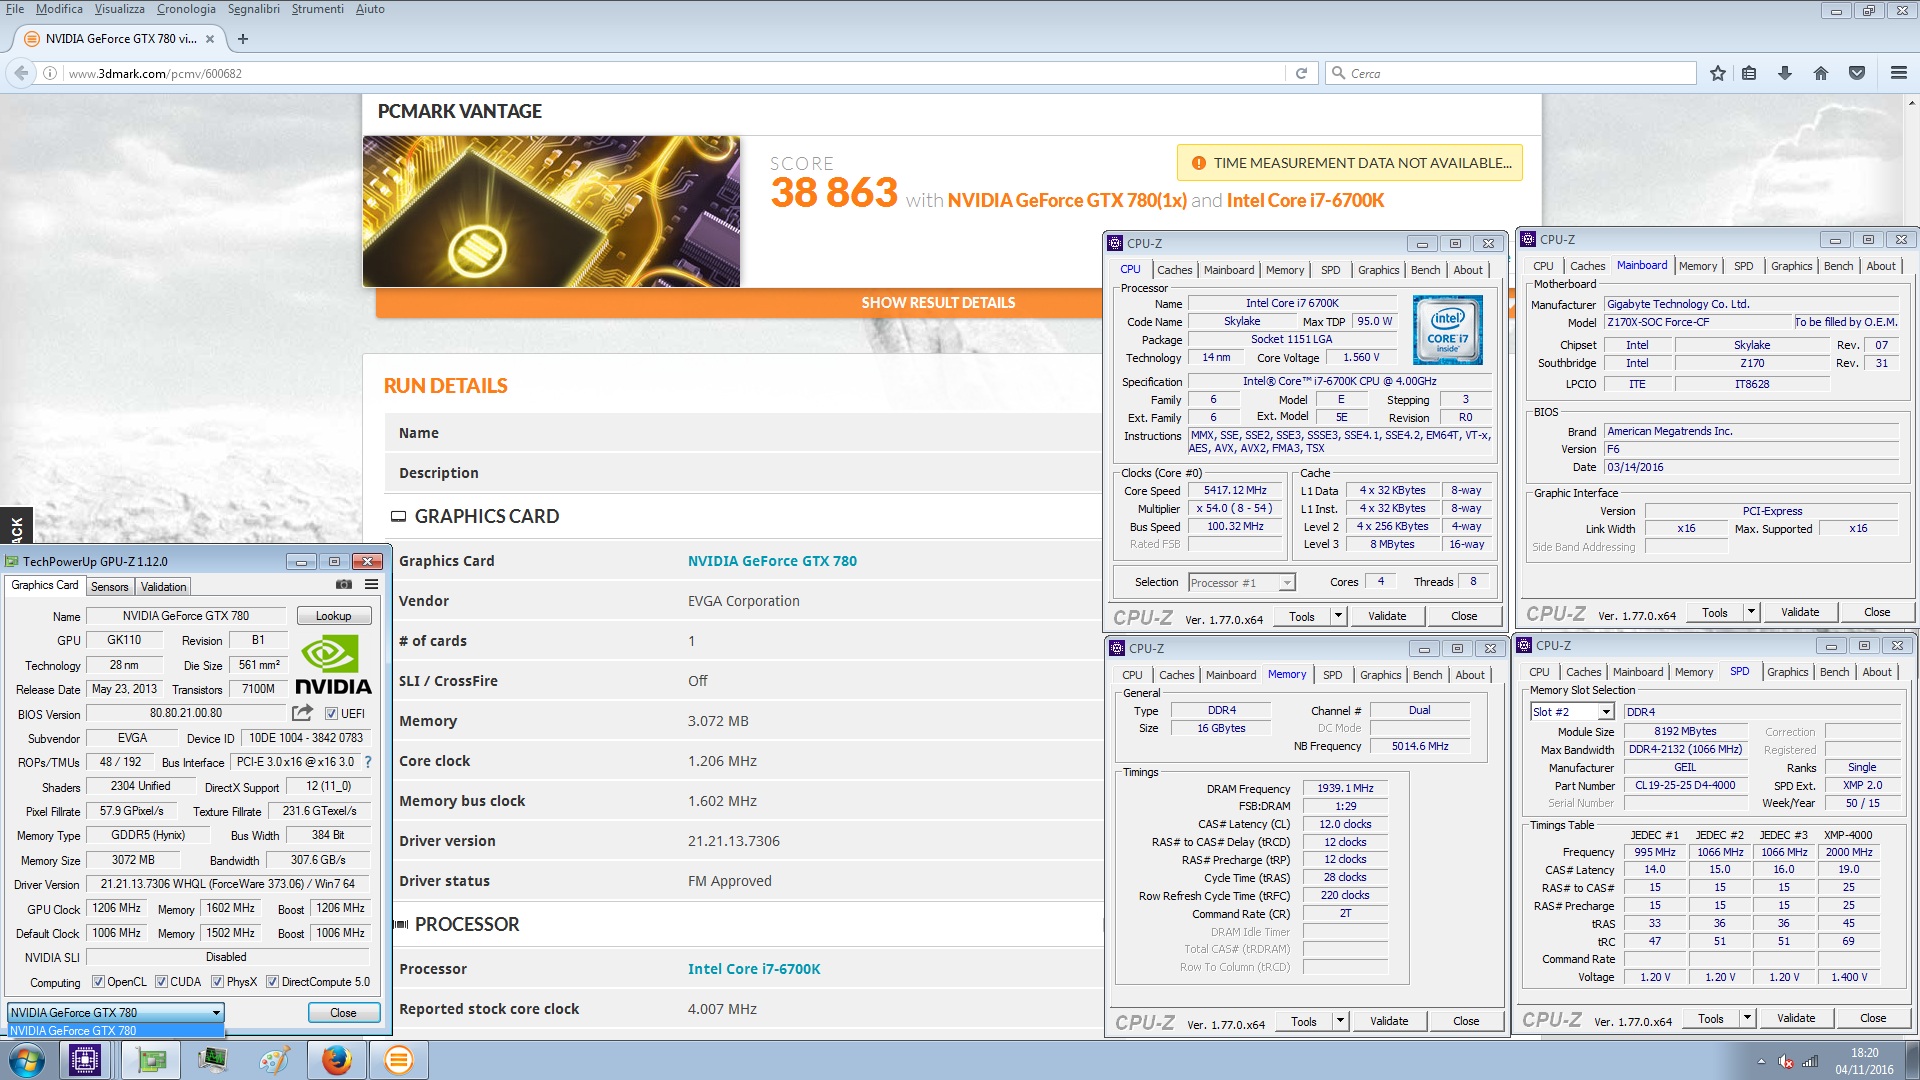
Task: Open volume control in system tray
Action: (x=1786, y=1062)
